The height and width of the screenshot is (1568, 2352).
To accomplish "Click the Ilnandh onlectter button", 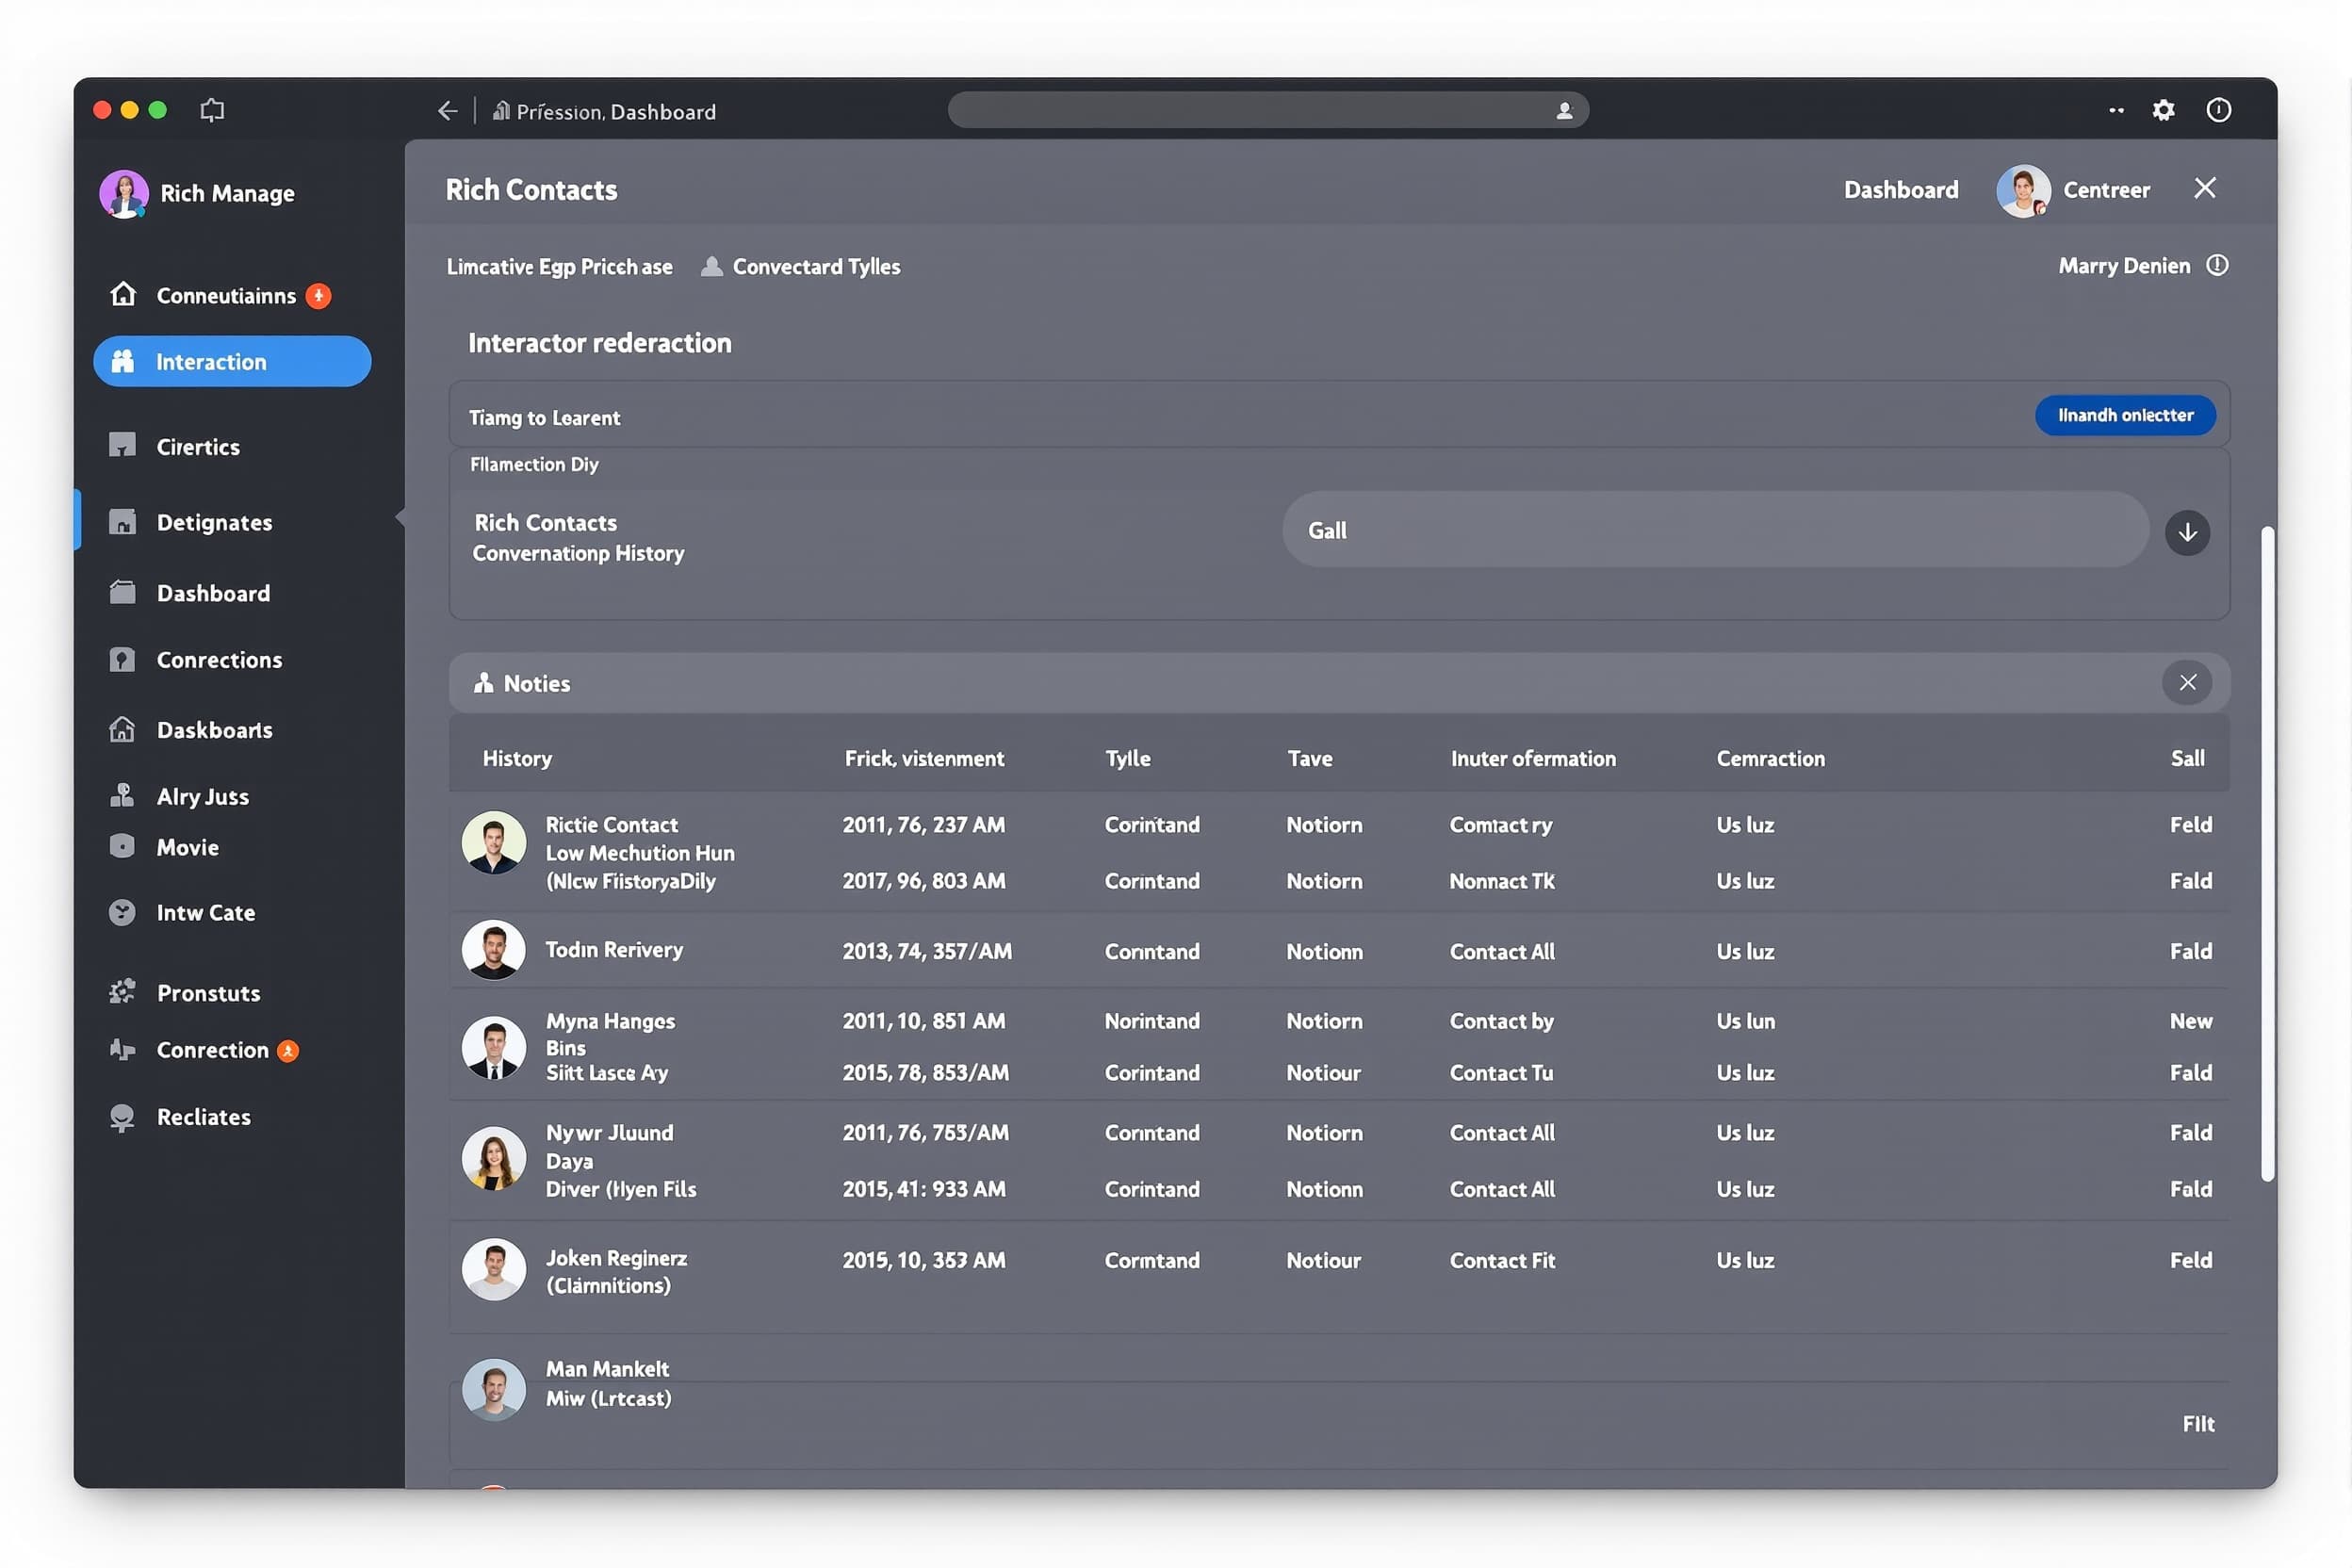I will pyautogui.click(x=2125, y=415).
